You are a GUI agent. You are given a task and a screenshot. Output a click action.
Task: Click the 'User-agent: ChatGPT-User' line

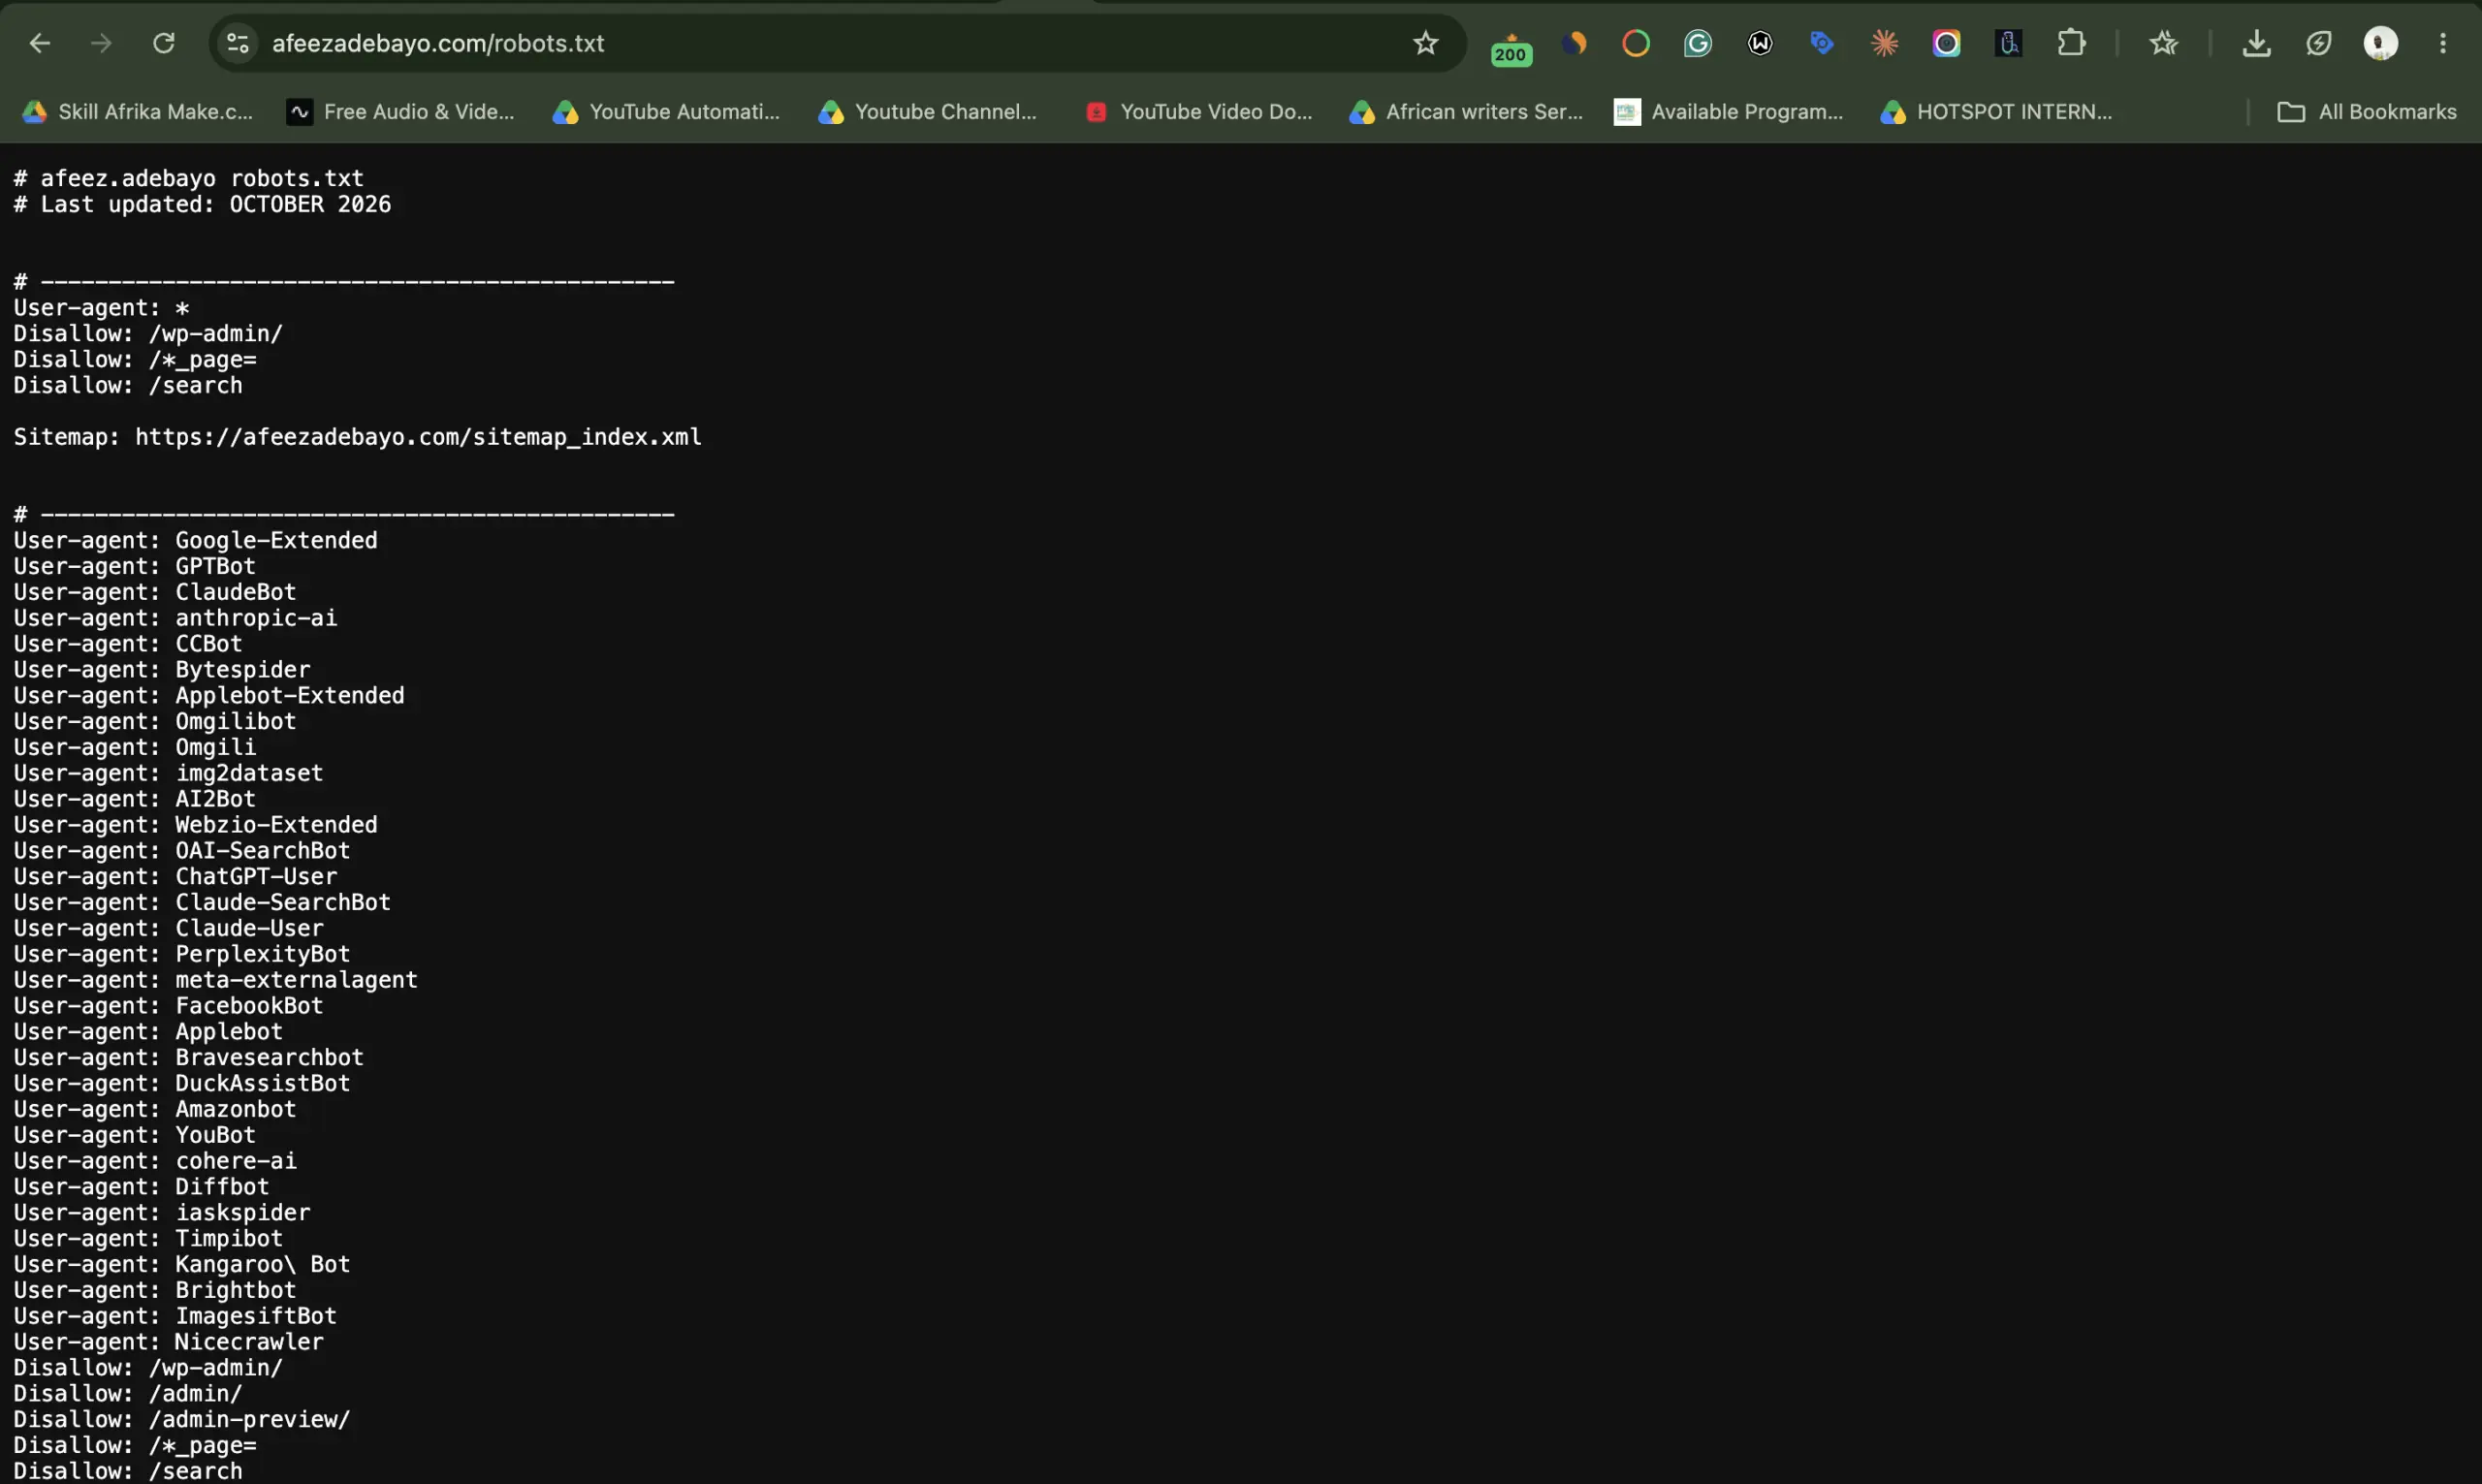click(175, 877)
